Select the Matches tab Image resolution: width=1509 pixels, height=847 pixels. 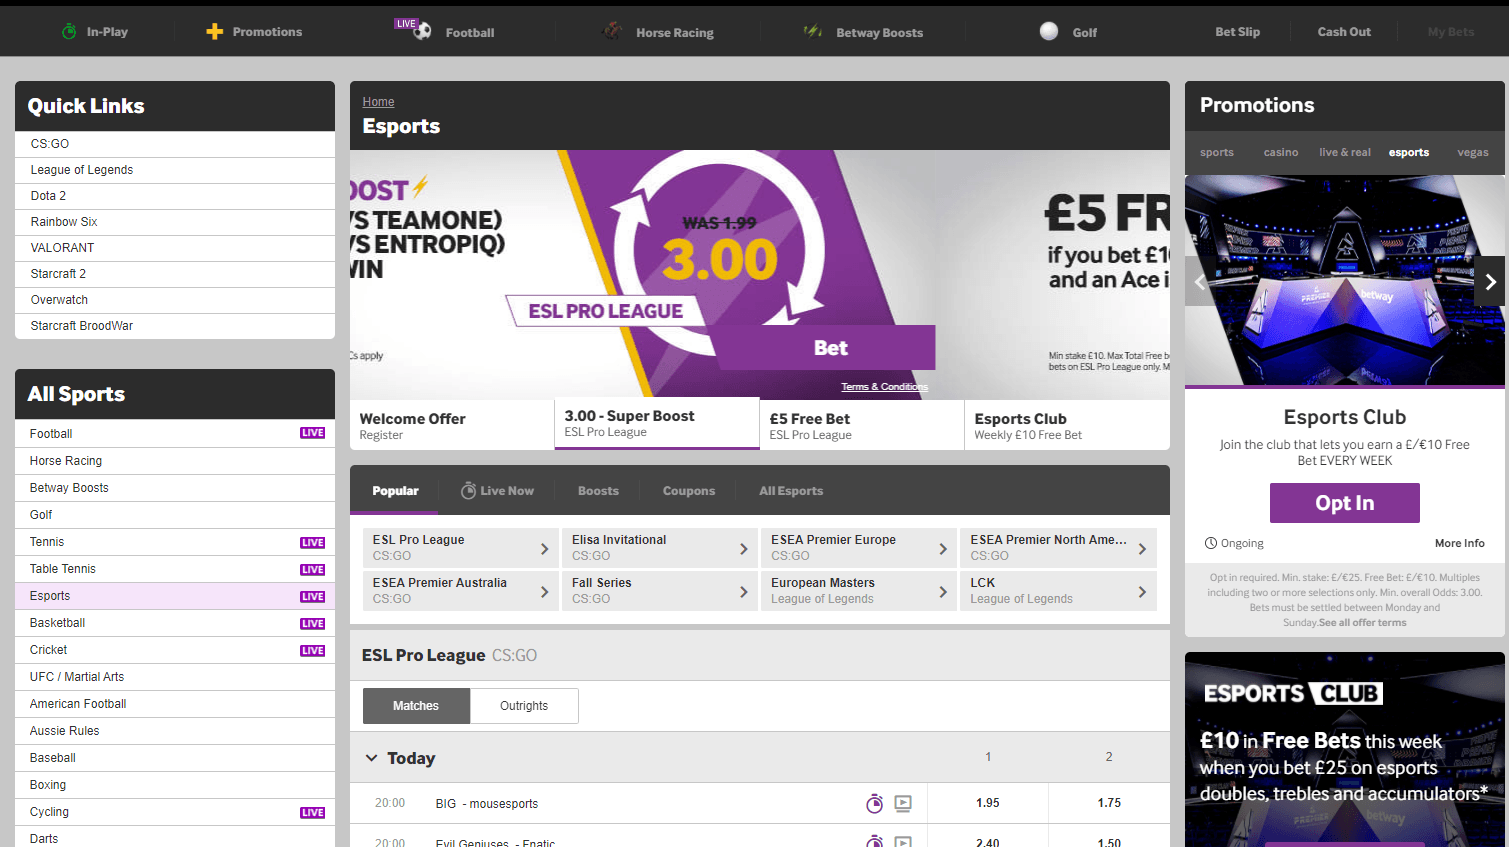tap(416, 706)
